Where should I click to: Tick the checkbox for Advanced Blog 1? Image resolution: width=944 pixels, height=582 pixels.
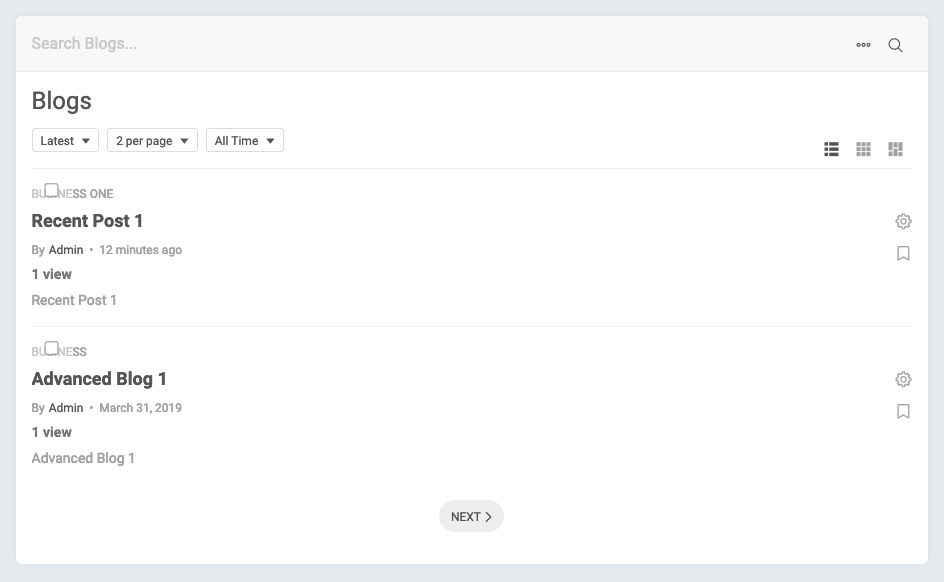(x=52, y=348)
